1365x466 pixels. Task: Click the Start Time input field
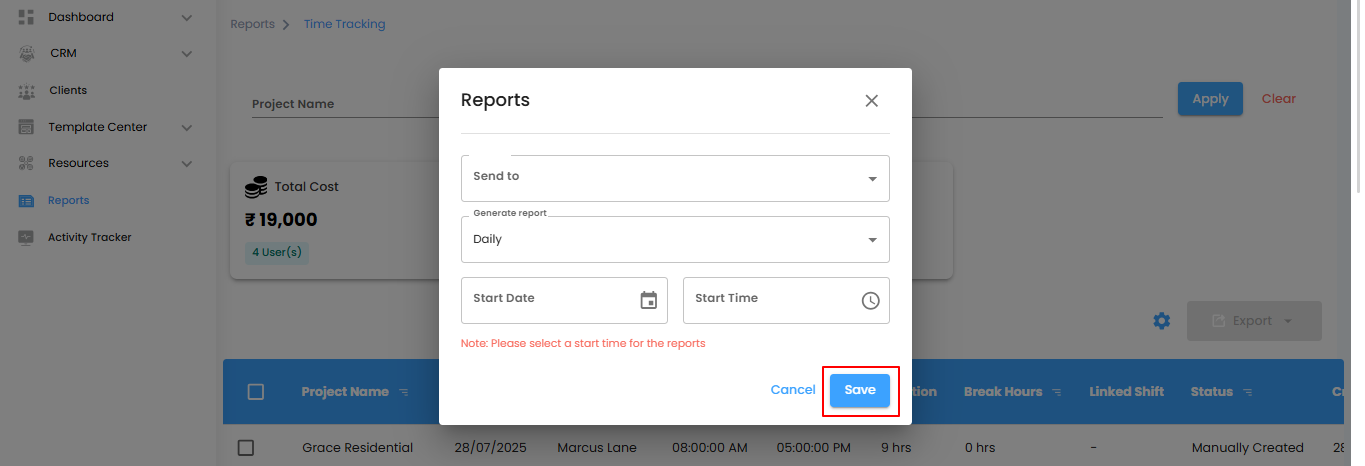pyautogui.click(x=786, y=301)
